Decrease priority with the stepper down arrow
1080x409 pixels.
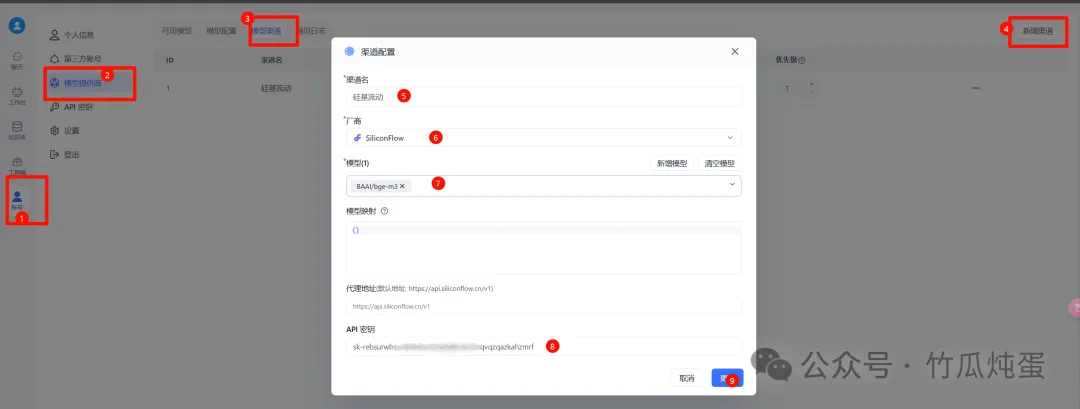(x=811, y=92)
